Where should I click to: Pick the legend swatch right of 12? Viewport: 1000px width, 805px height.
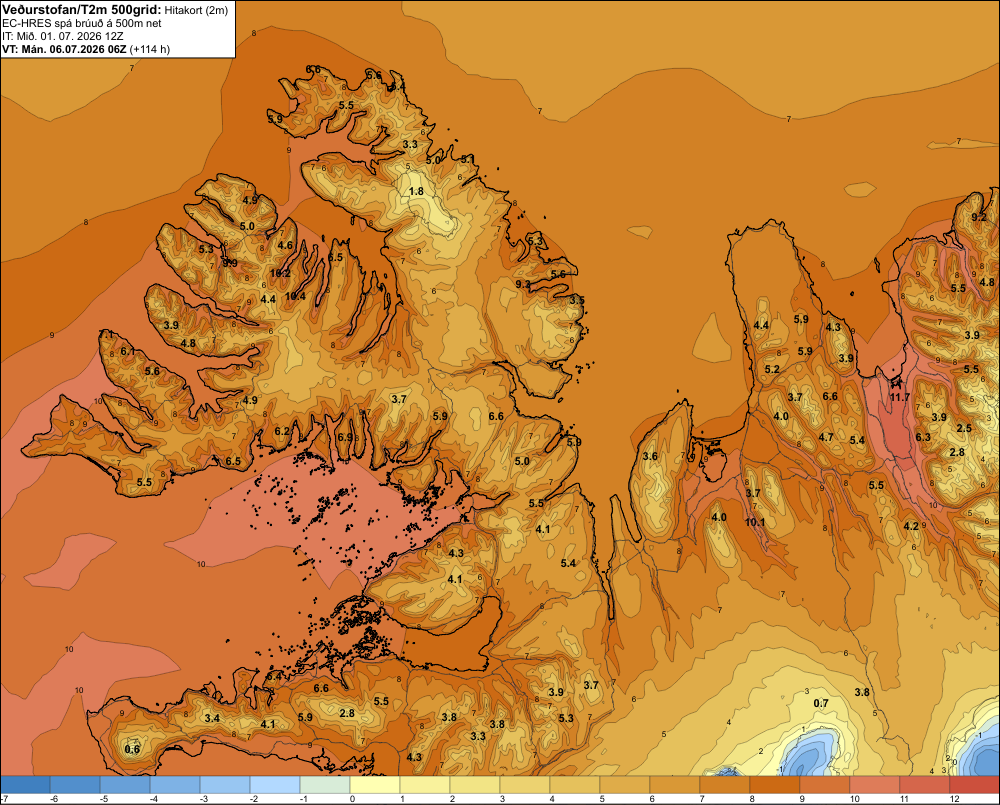(x=974, y=785)
